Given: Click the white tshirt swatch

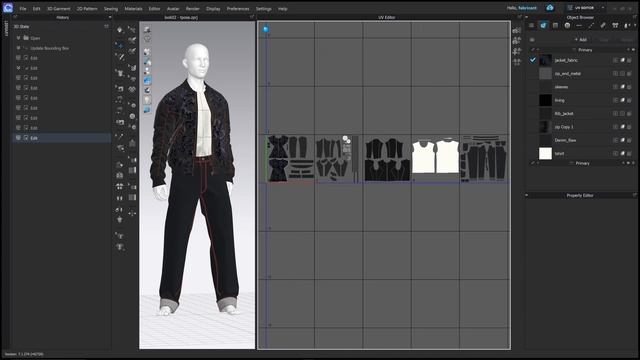Looking at the screenshot, I should 545,153.
